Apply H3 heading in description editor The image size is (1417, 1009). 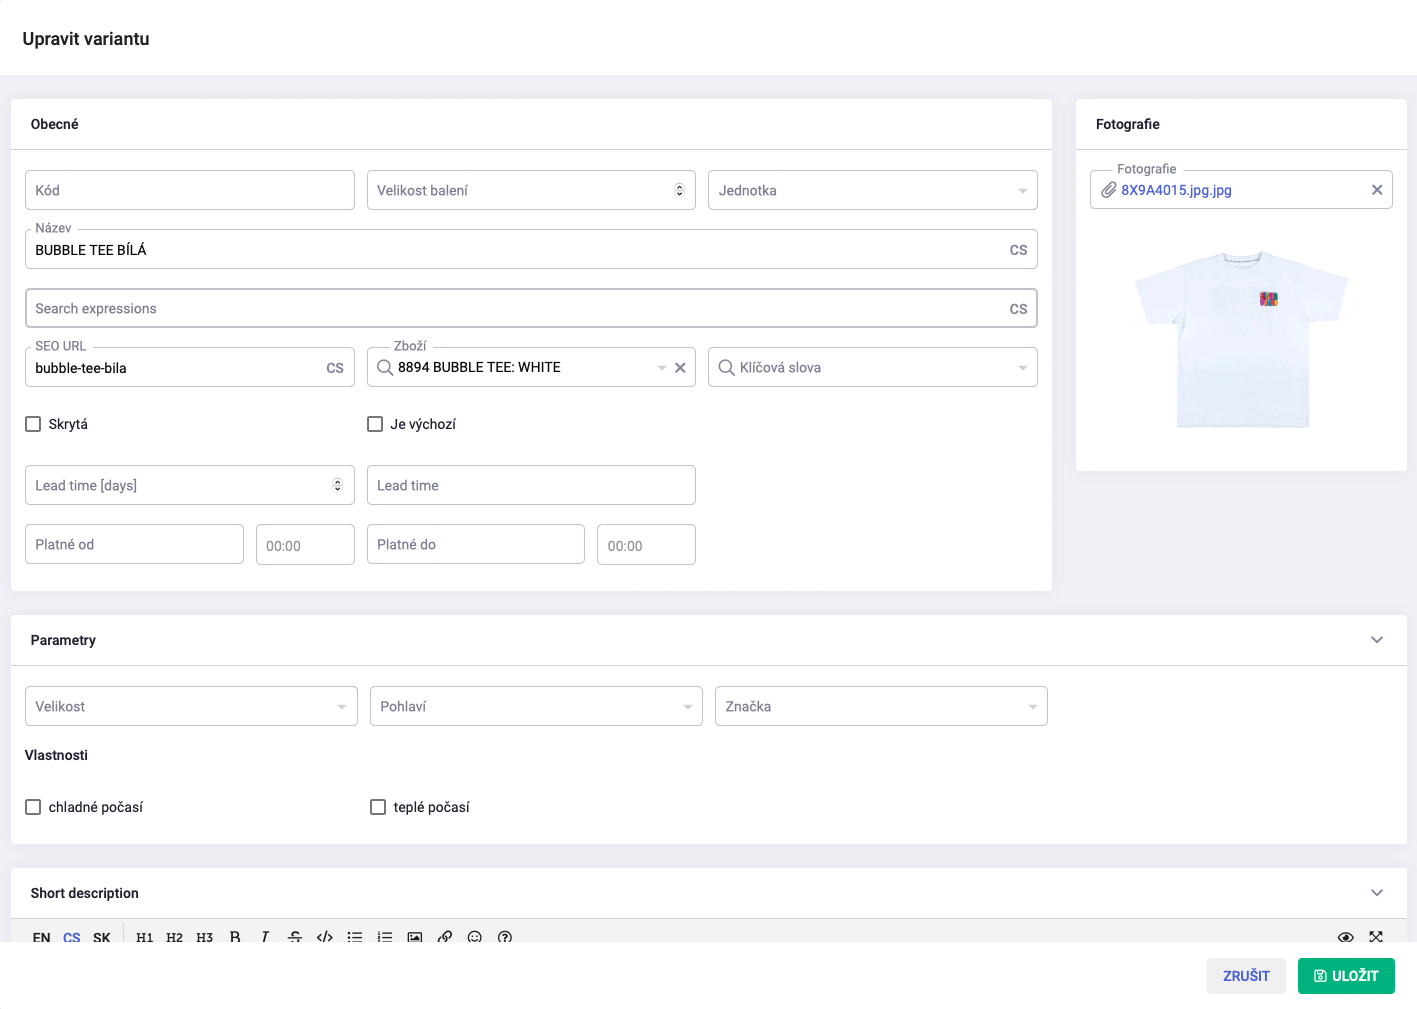(x=205, y=937)
